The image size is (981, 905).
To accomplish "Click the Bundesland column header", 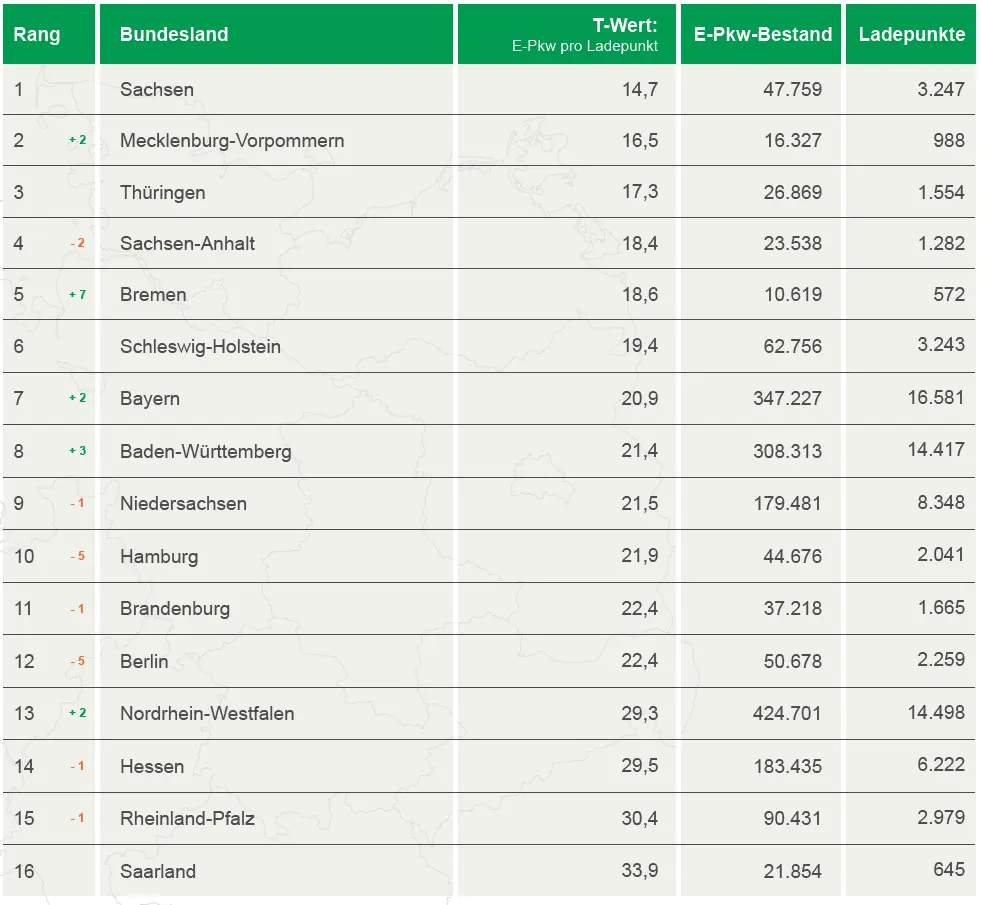I will tap(174, 34).
